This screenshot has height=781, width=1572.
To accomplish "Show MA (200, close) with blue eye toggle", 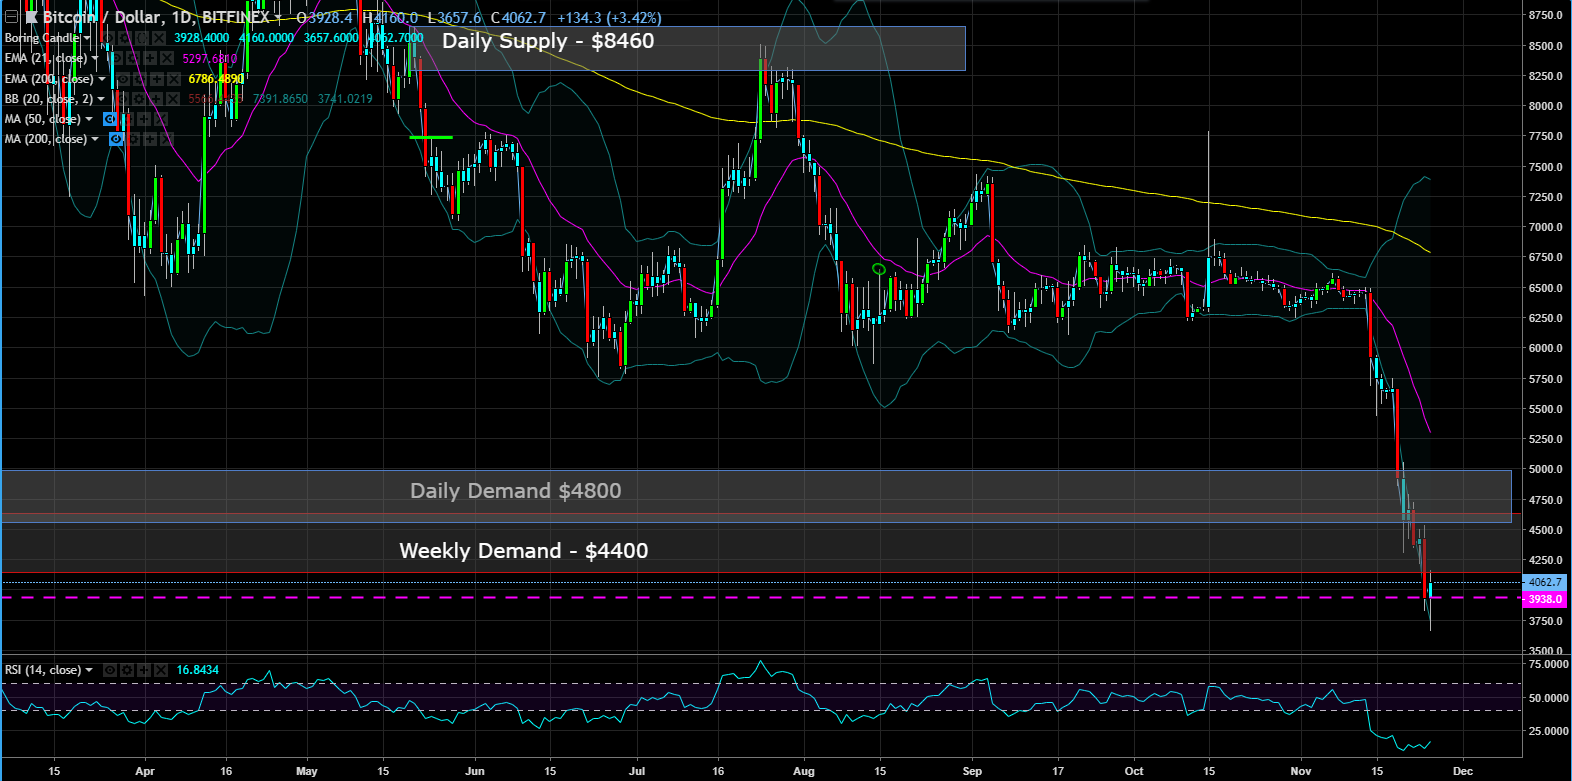I will tap(116, 139).
